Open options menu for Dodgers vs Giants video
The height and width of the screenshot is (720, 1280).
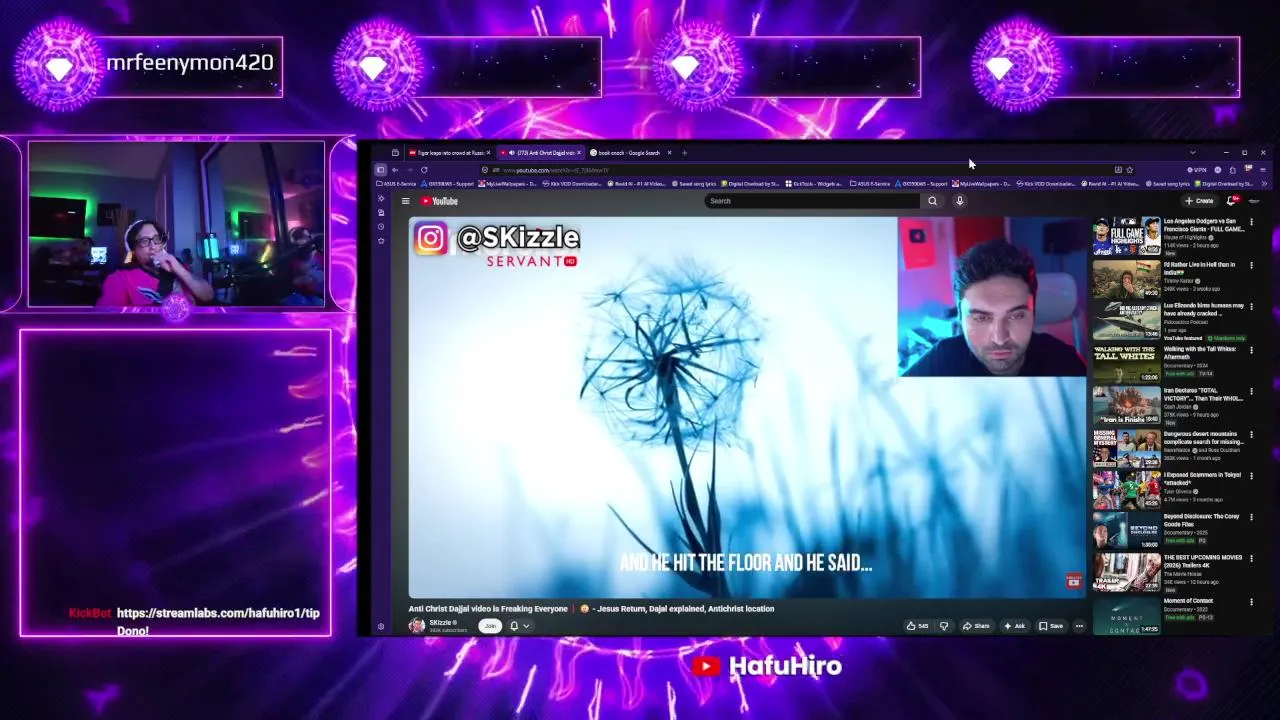coord(1251,222)
